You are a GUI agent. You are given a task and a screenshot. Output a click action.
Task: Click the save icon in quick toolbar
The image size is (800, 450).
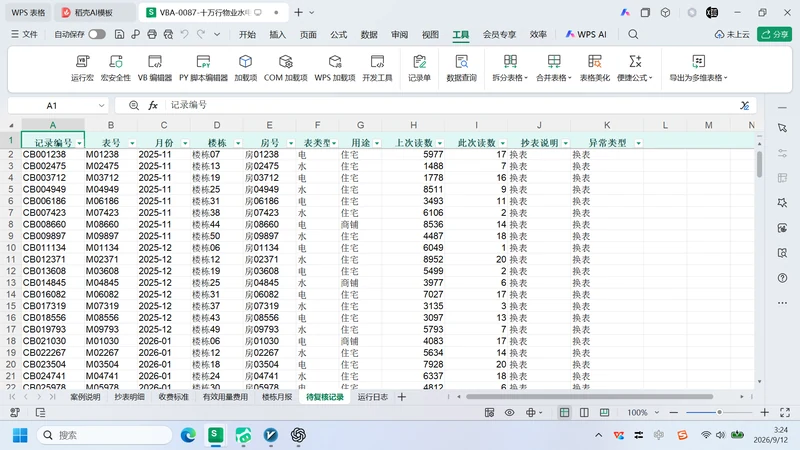119,34
